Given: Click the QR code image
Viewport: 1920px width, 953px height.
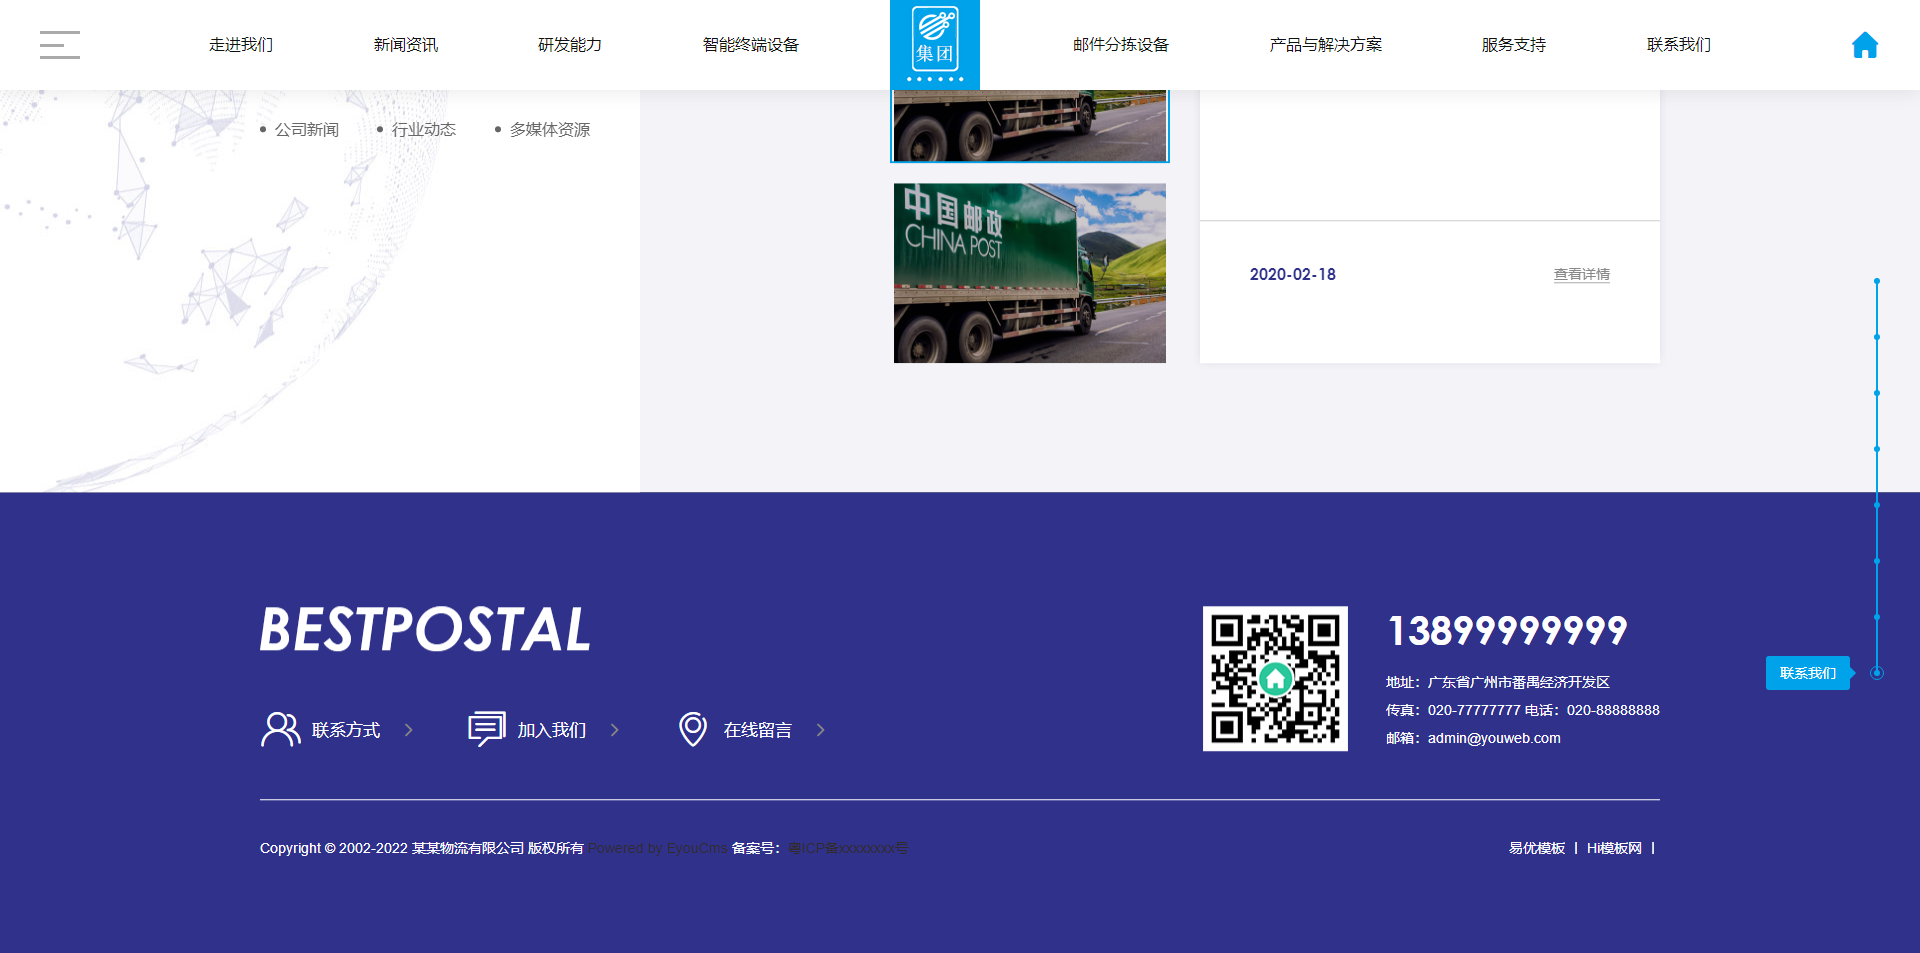Looking at the screenshot, I should pos(1275,678).
